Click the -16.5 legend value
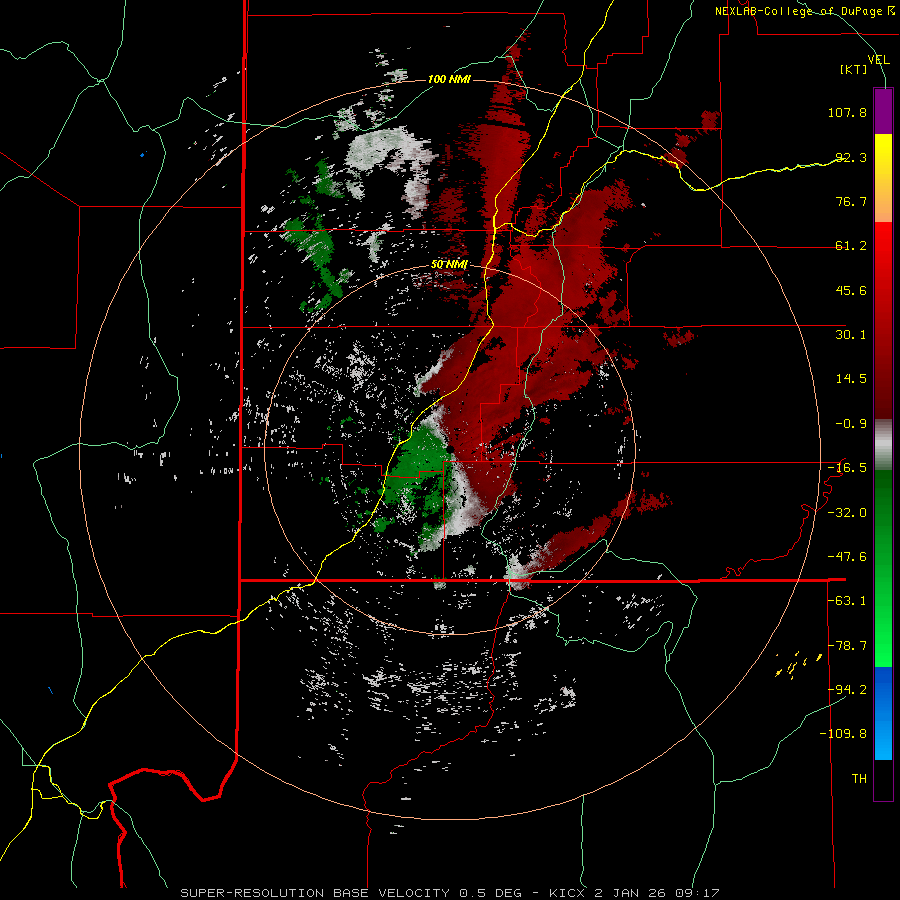This screenshot has width=900, height=900. pyautogui.click(x=847, y=467)
